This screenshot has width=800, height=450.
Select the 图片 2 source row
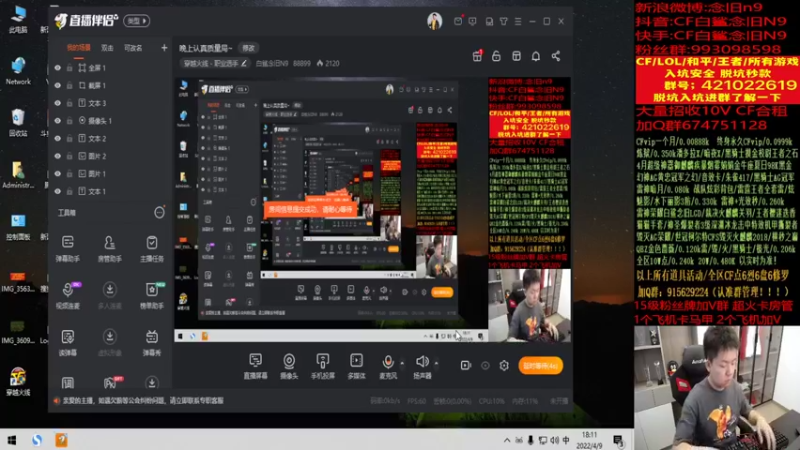[110, 156]
